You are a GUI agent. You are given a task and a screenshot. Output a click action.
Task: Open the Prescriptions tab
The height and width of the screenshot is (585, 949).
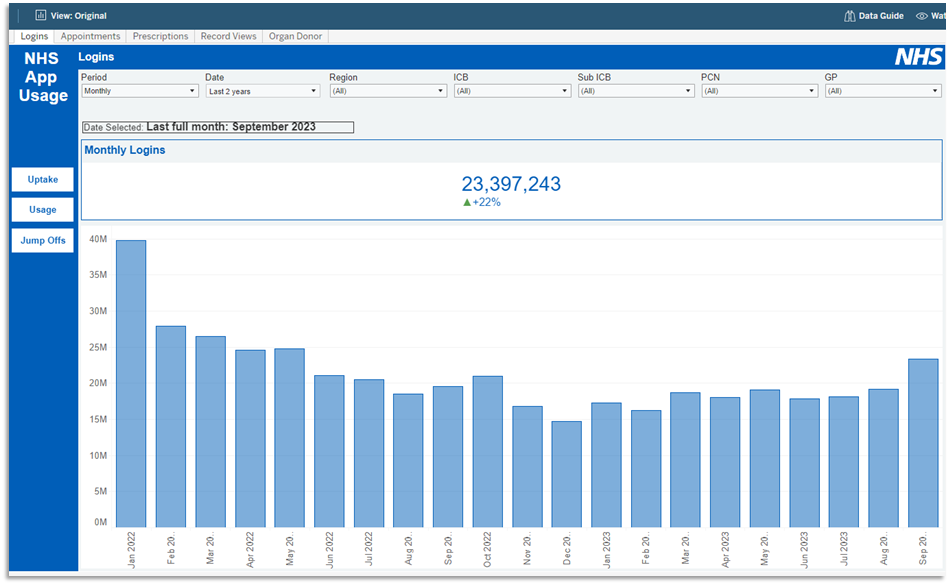coord(160,36)
